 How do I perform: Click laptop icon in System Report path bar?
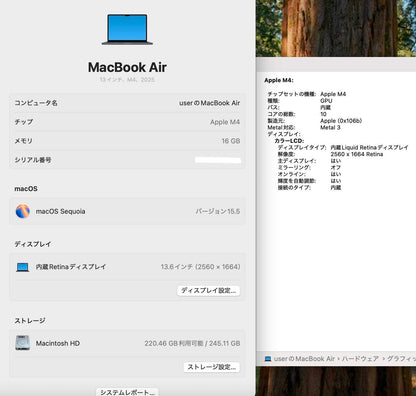click(x=268, y=359)
